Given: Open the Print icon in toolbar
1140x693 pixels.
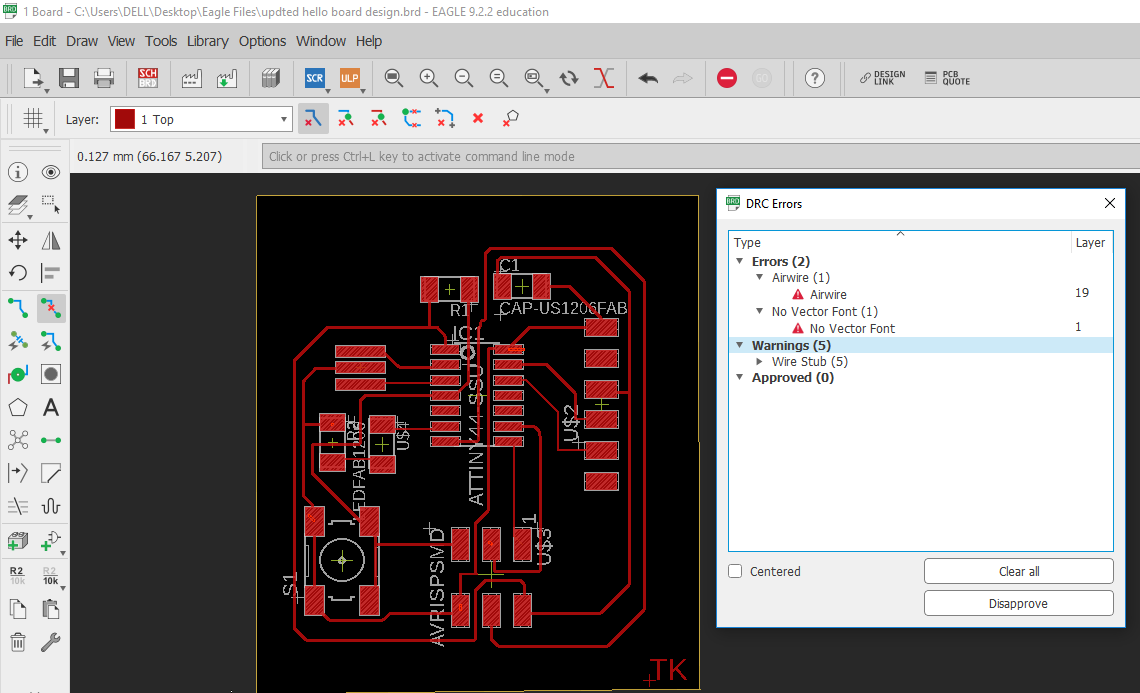Looking at the screenshot, I should click(x=104, y=78).
